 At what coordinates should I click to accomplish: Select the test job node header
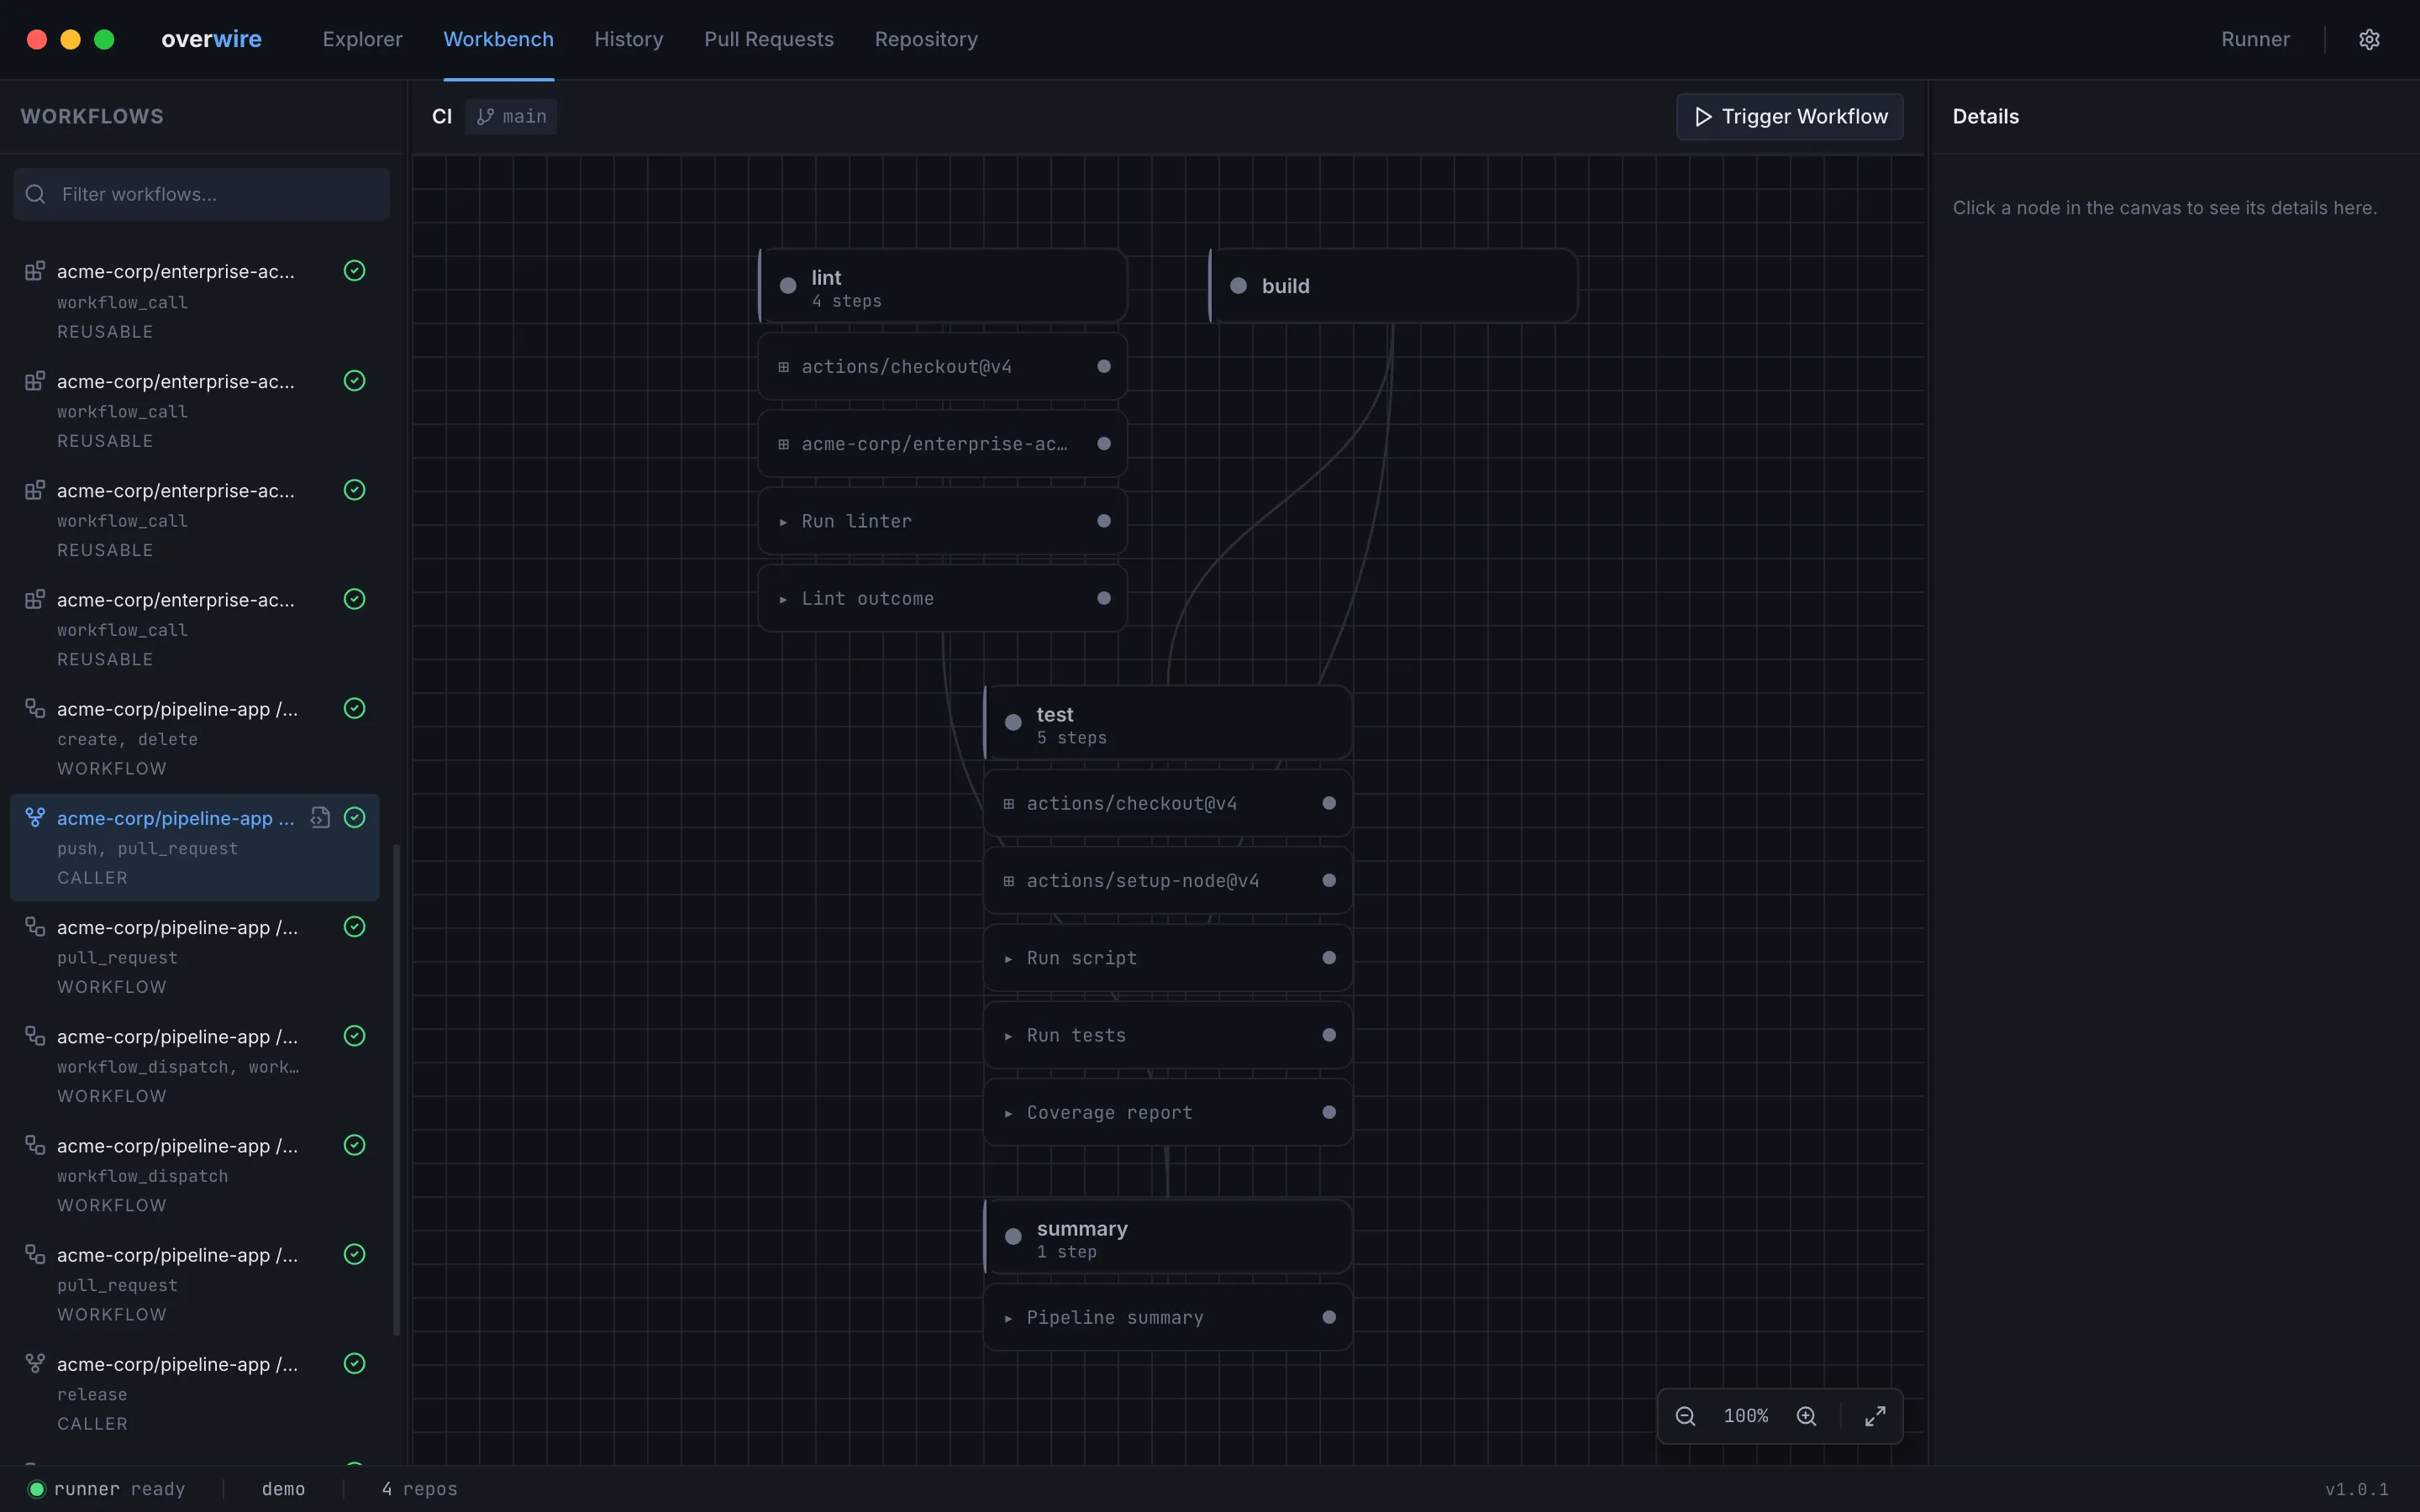click(1168, 723)
